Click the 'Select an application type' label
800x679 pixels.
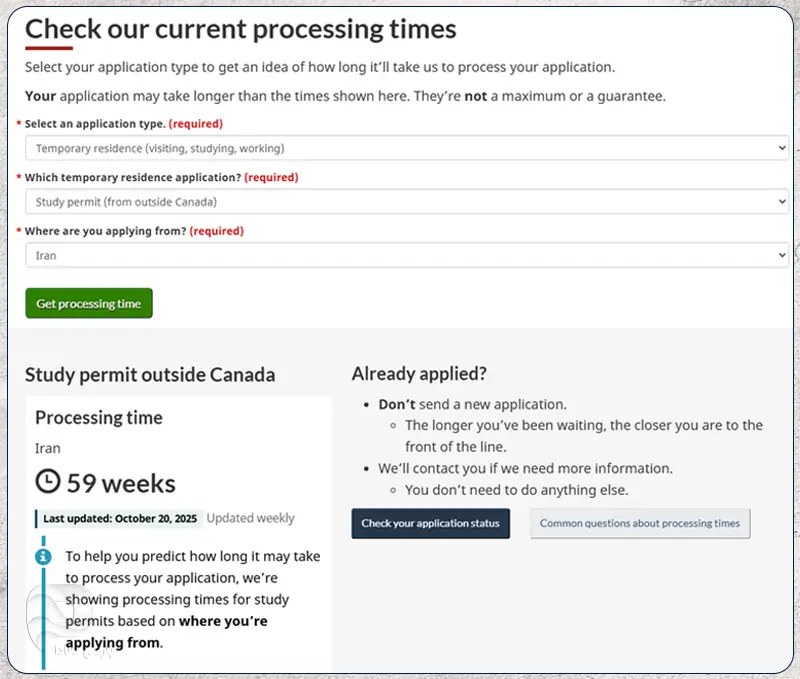pos(95,124)
